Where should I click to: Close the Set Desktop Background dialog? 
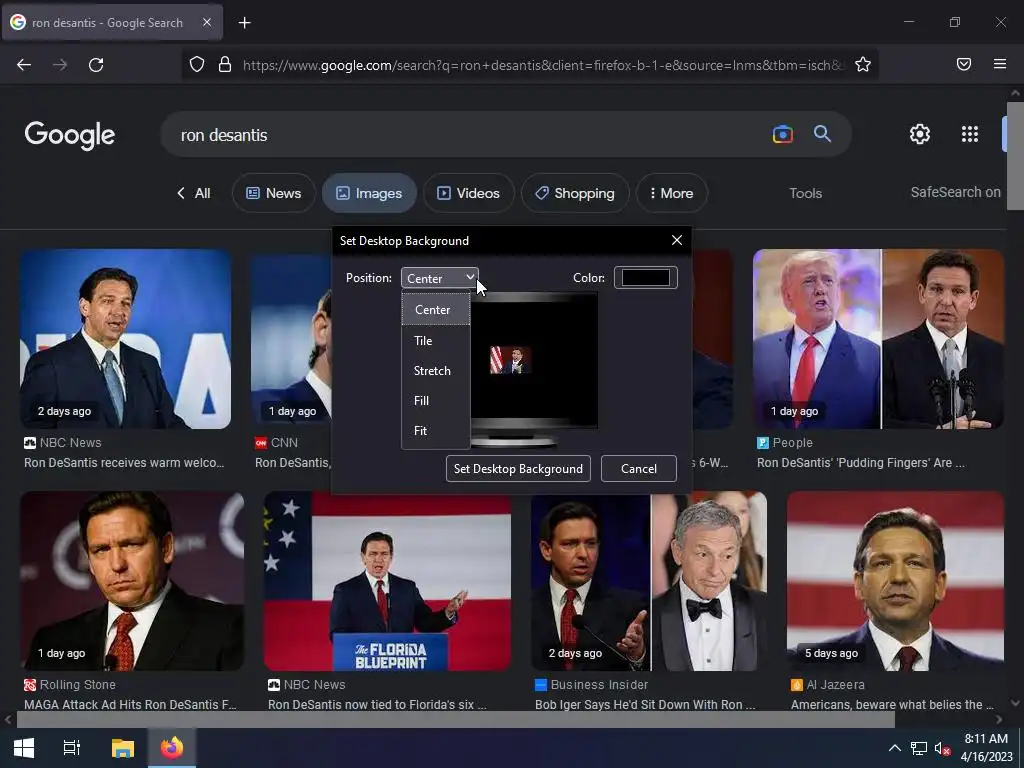pos(677,240)
